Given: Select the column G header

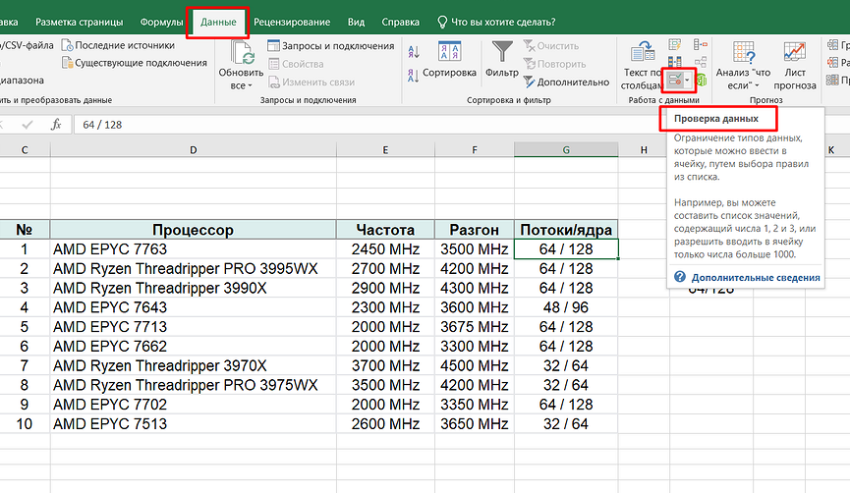Looking at the screenshot, I should point(566,149).
